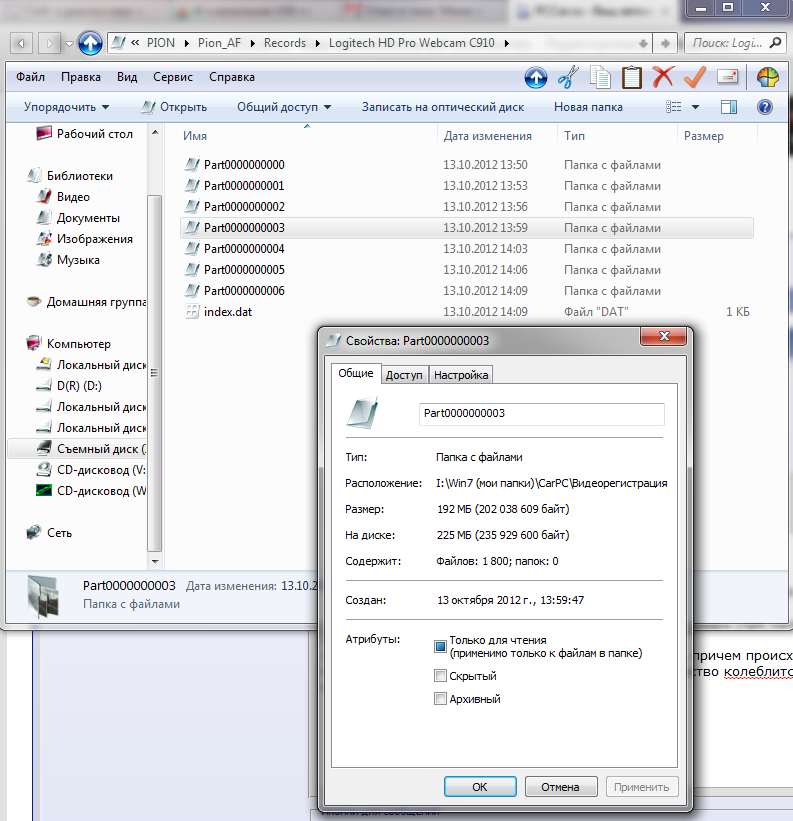This screenshot has height=821, width=793.
Task: Select the Part0000000005 folder
Action: coord(244,270)
